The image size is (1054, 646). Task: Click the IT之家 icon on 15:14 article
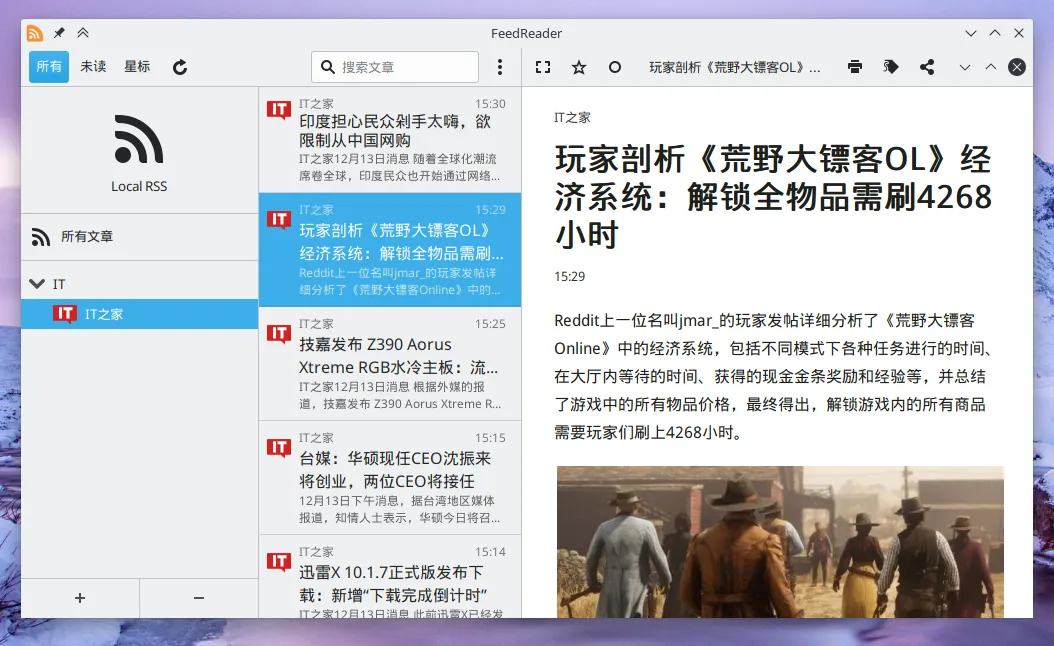[x=278, y=561]
